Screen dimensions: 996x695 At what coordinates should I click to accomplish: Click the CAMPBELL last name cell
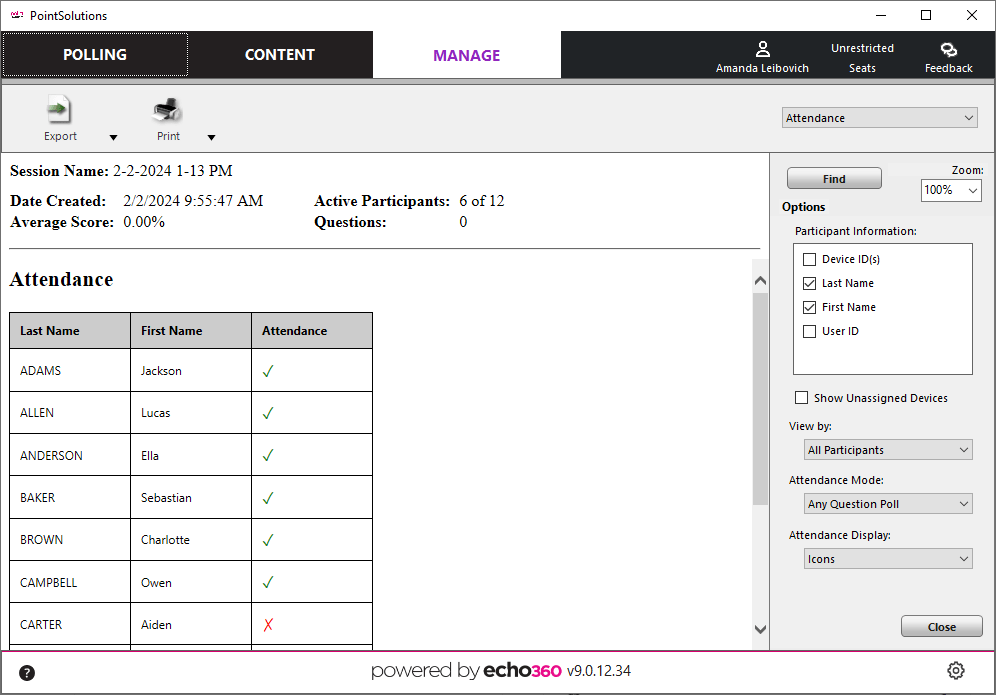point(70,582)
